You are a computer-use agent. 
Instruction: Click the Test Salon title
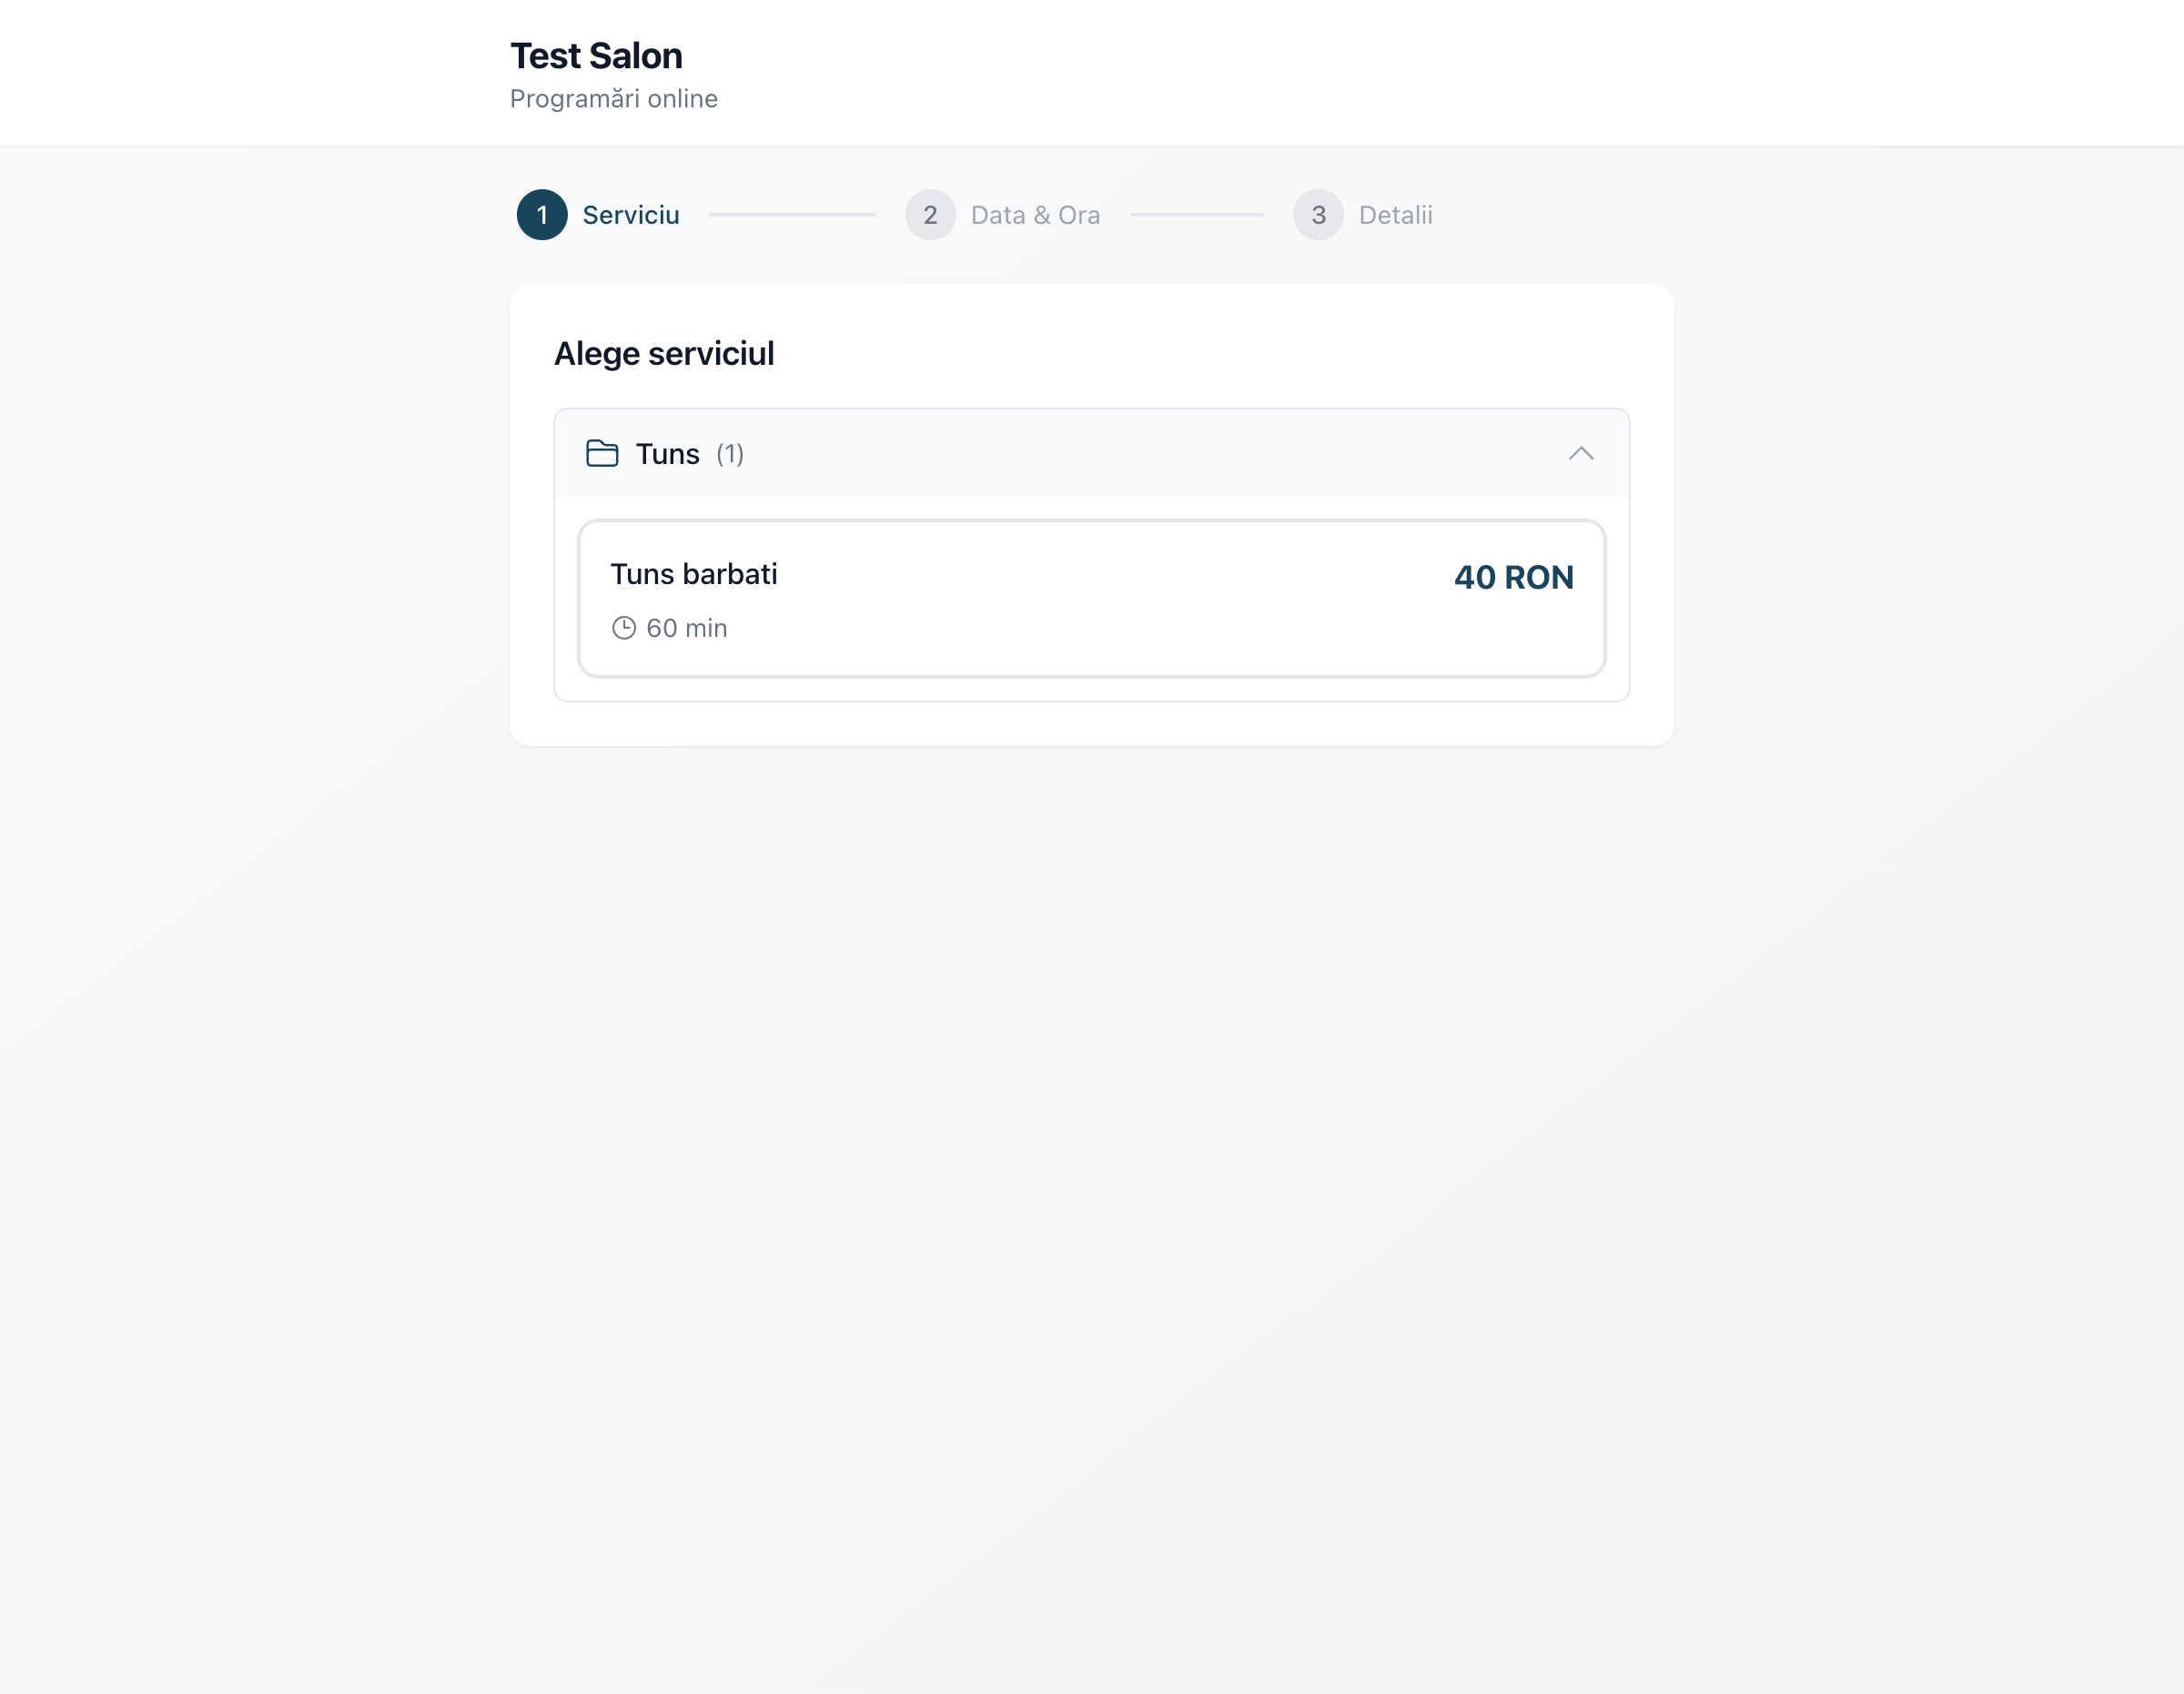pos(596,56)
